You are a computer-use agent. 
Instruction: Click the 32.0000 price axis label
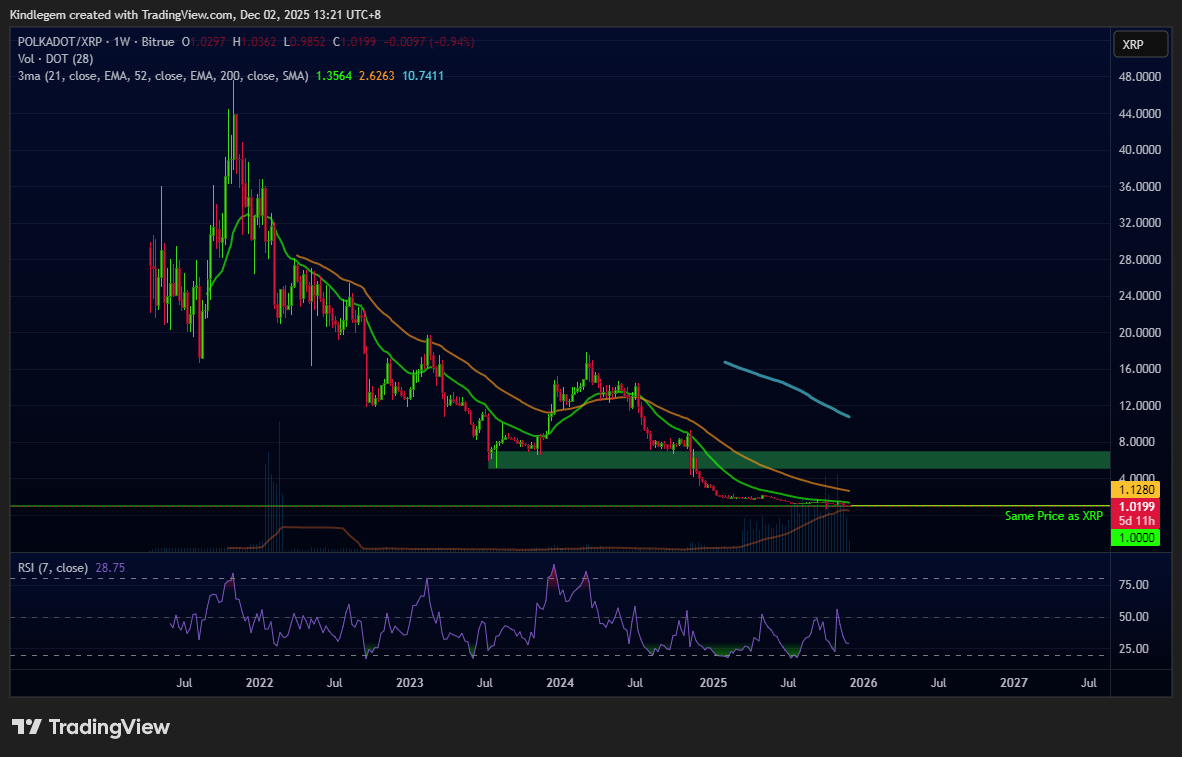click(x=1139, y=222)
